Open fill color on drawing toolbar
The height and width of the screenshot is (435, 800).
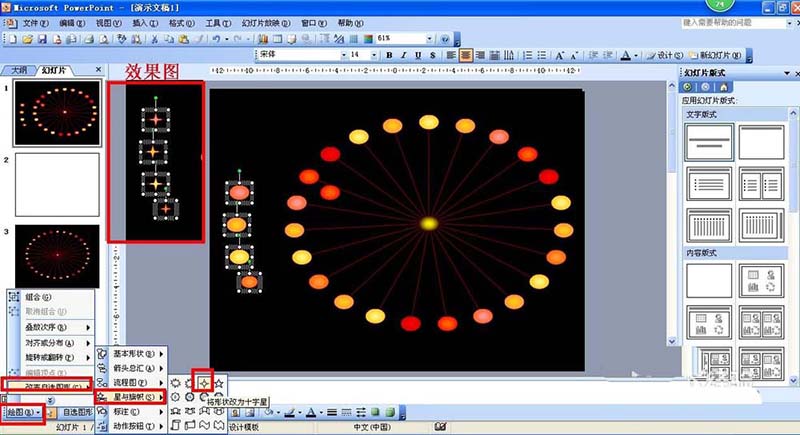270,412
